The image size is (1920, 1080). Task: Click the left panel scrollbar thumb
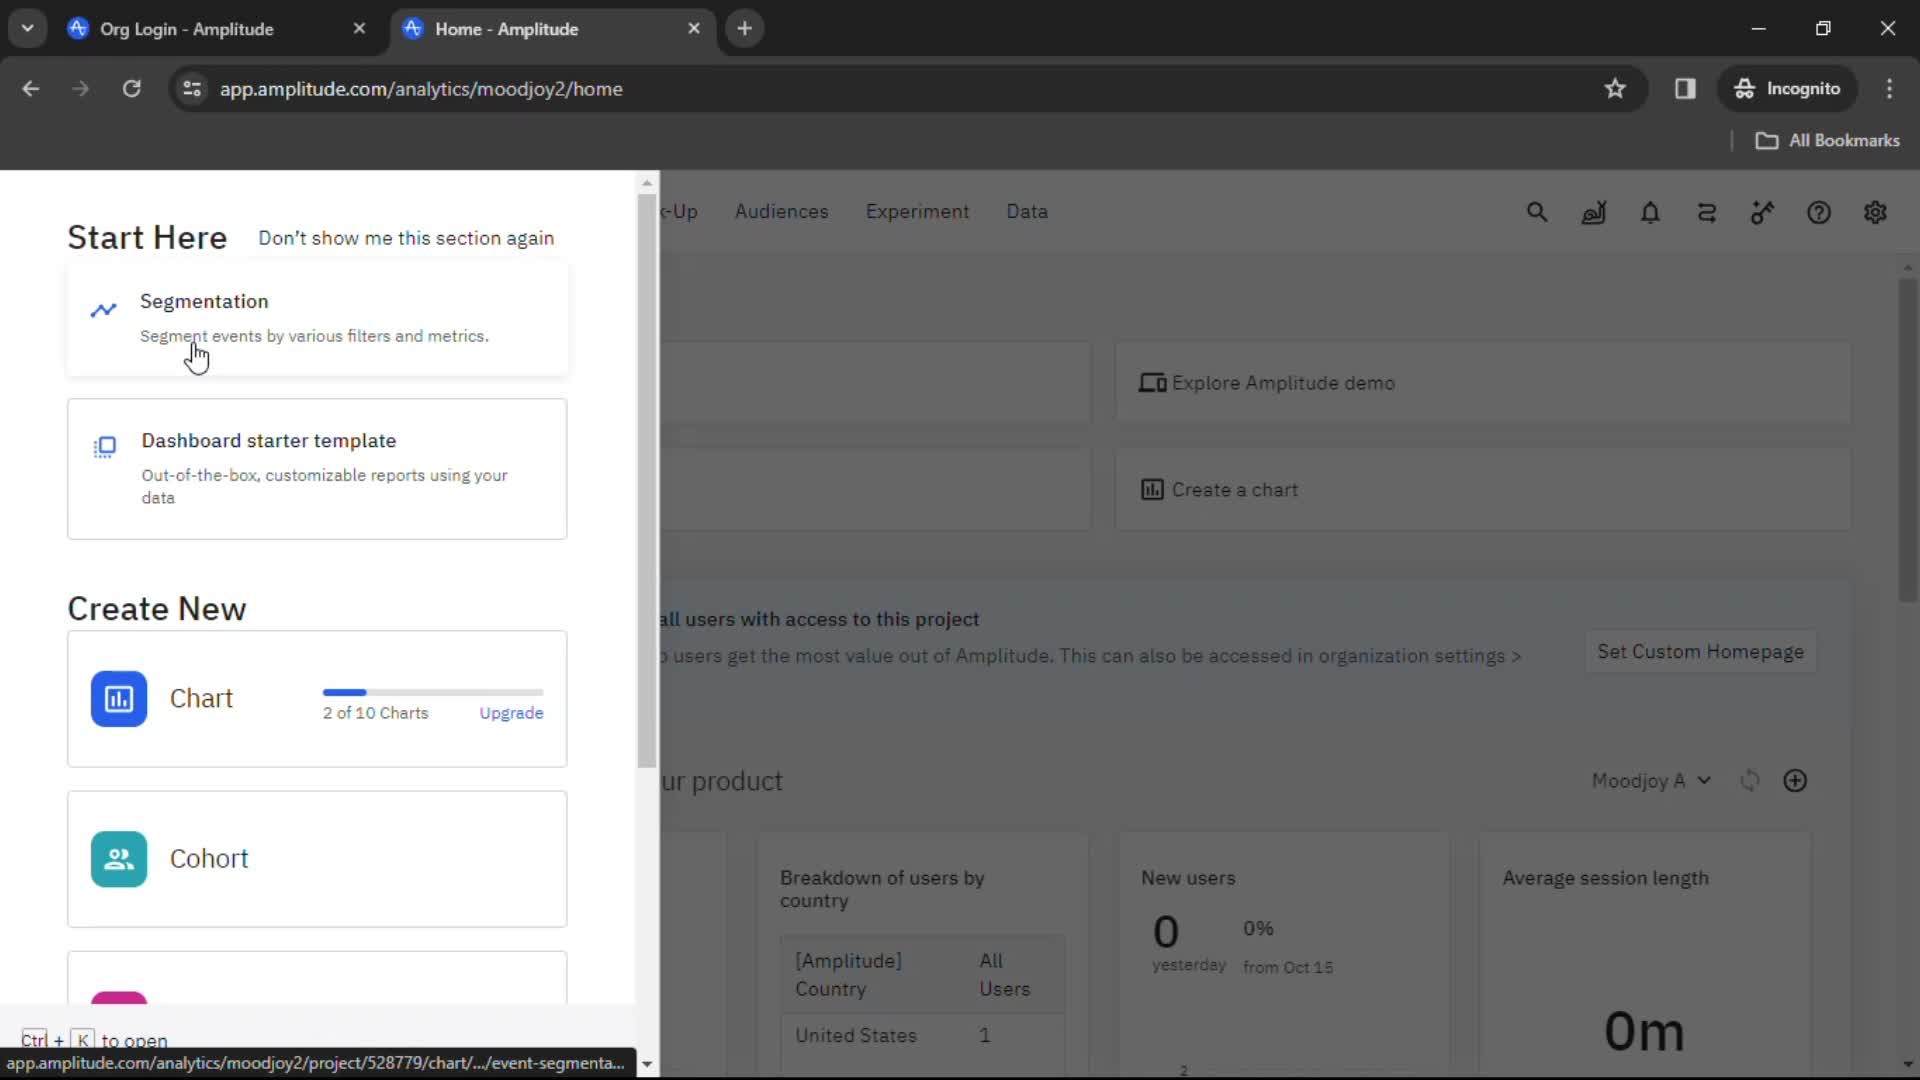[x=647, y=480]
